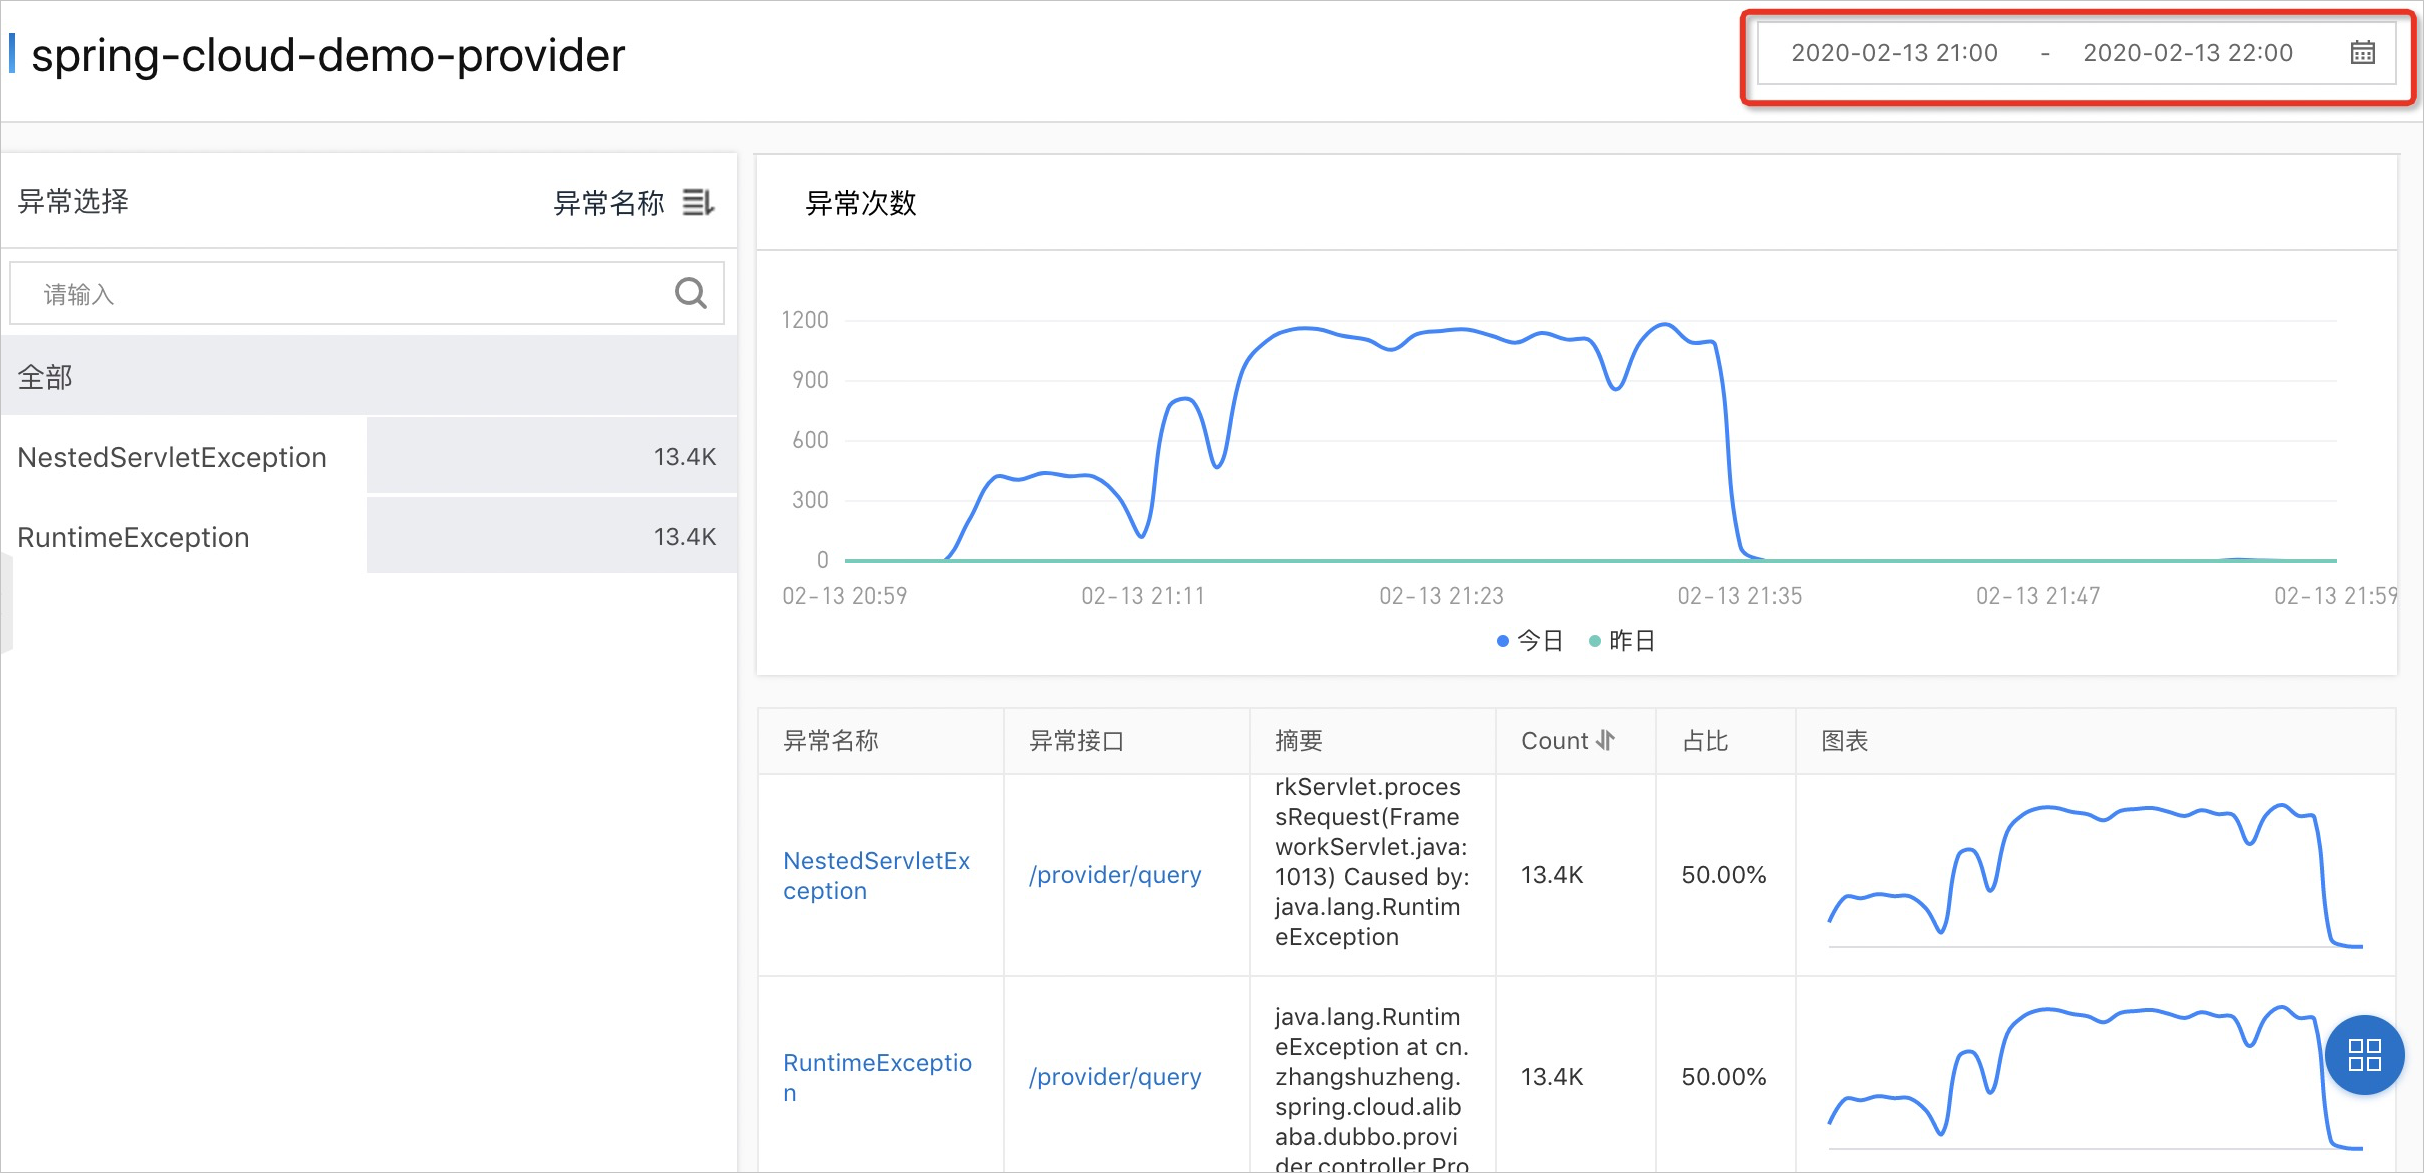Focus the 请输入 search field
Screen dimensions: 2424x1173
tap(367, 293)
